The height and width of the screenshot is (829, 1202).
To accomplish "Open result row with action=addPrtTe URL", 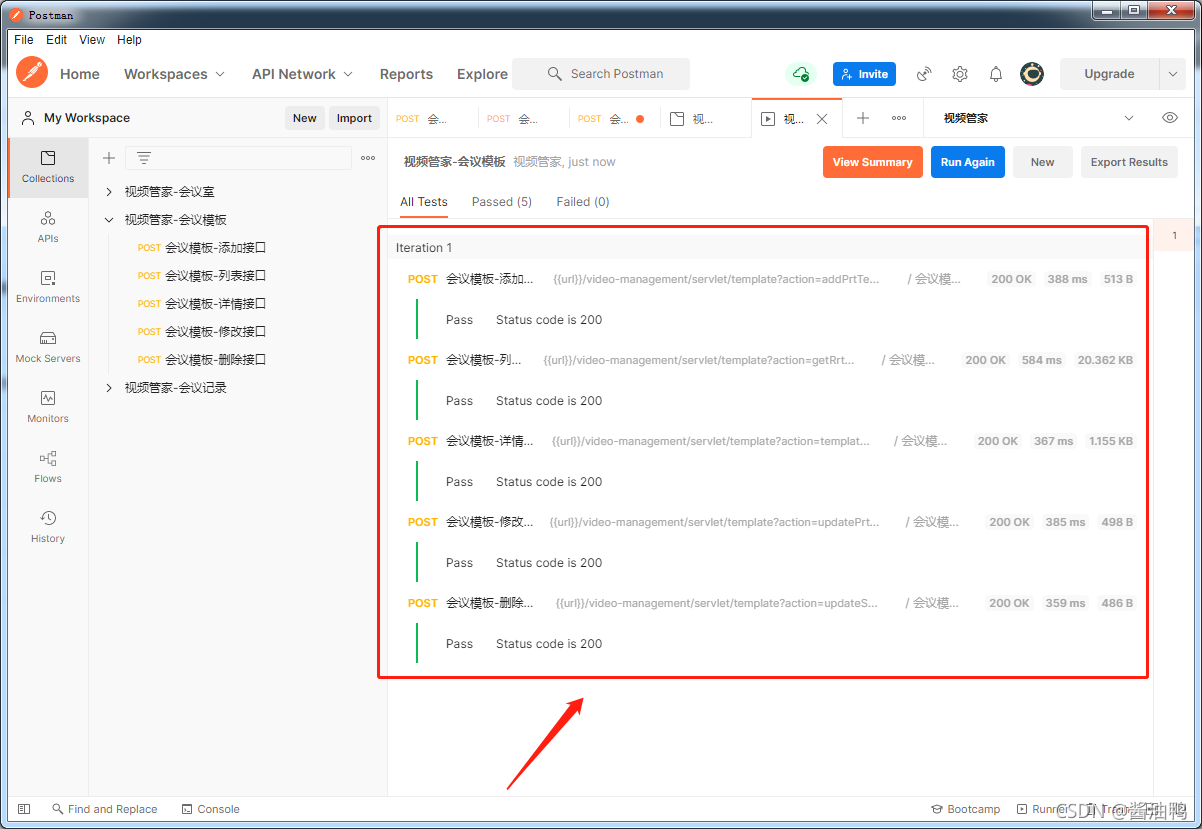I will click(x=770, y=279).
